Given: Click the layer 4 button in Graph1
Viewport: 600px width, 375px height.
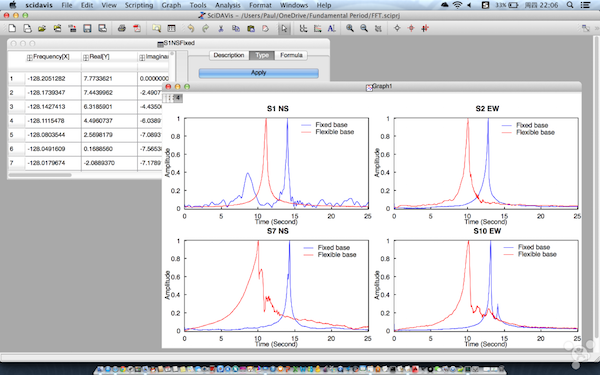Looking at the screenshot, I should [x=178, y=98].
